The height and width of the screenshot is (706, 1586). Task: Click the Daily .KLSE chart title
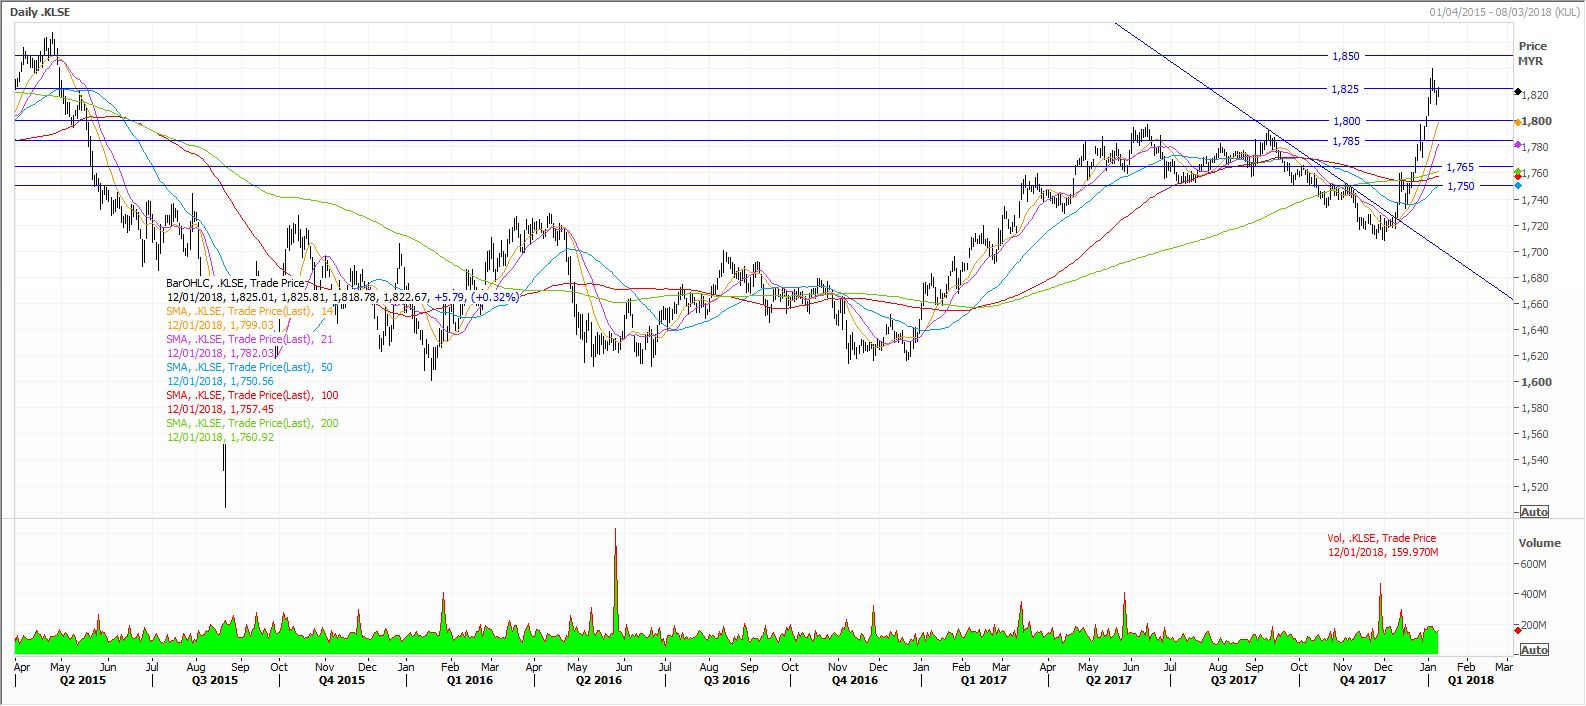[x=41, y=12]
